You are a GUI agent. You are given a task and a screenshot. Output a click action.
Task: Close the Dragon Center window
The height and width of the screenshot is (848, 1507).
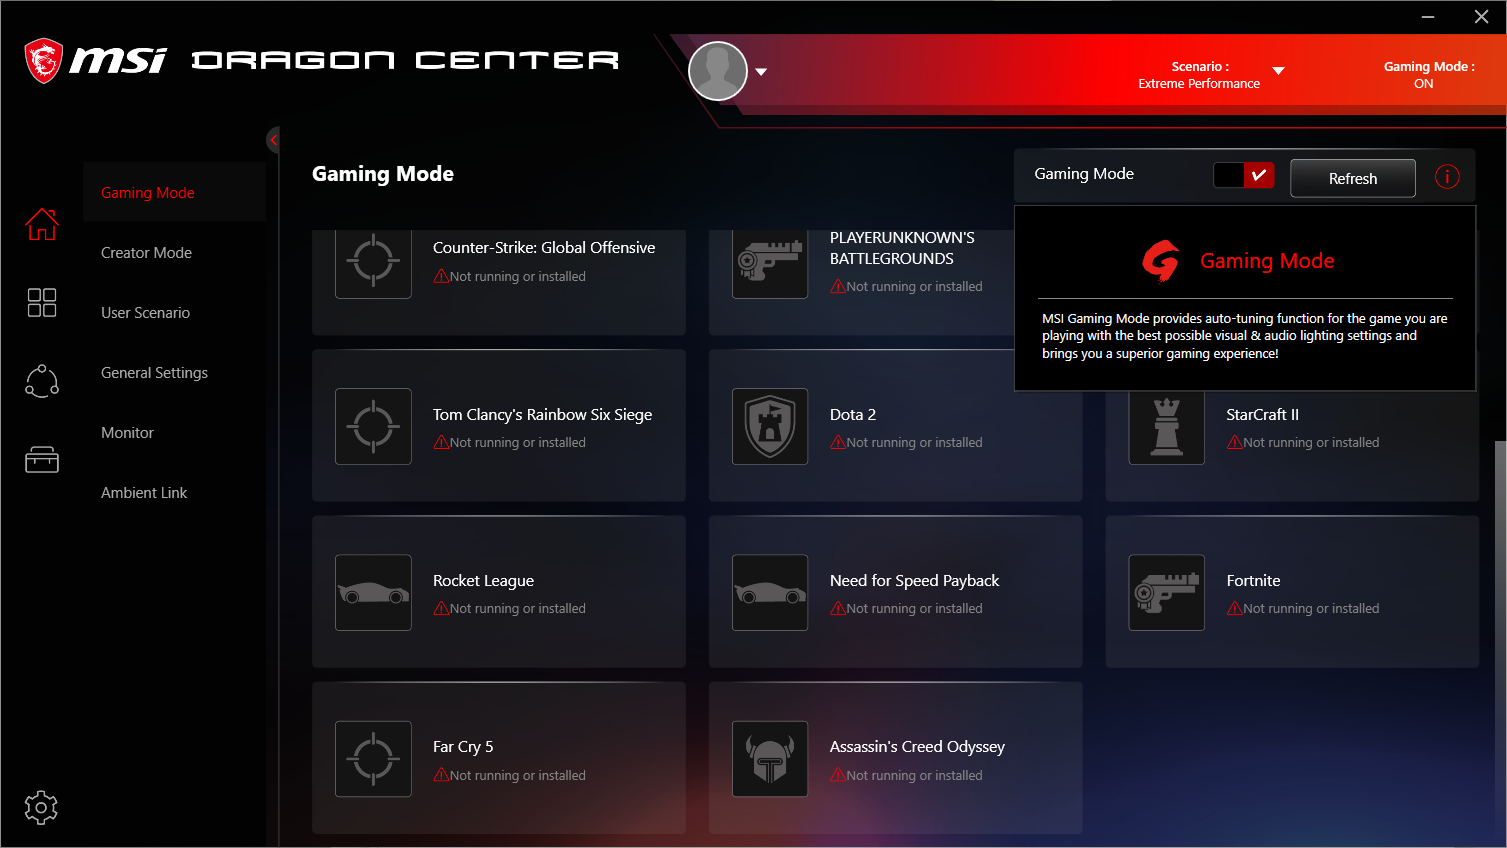[x=1481, y=17]
